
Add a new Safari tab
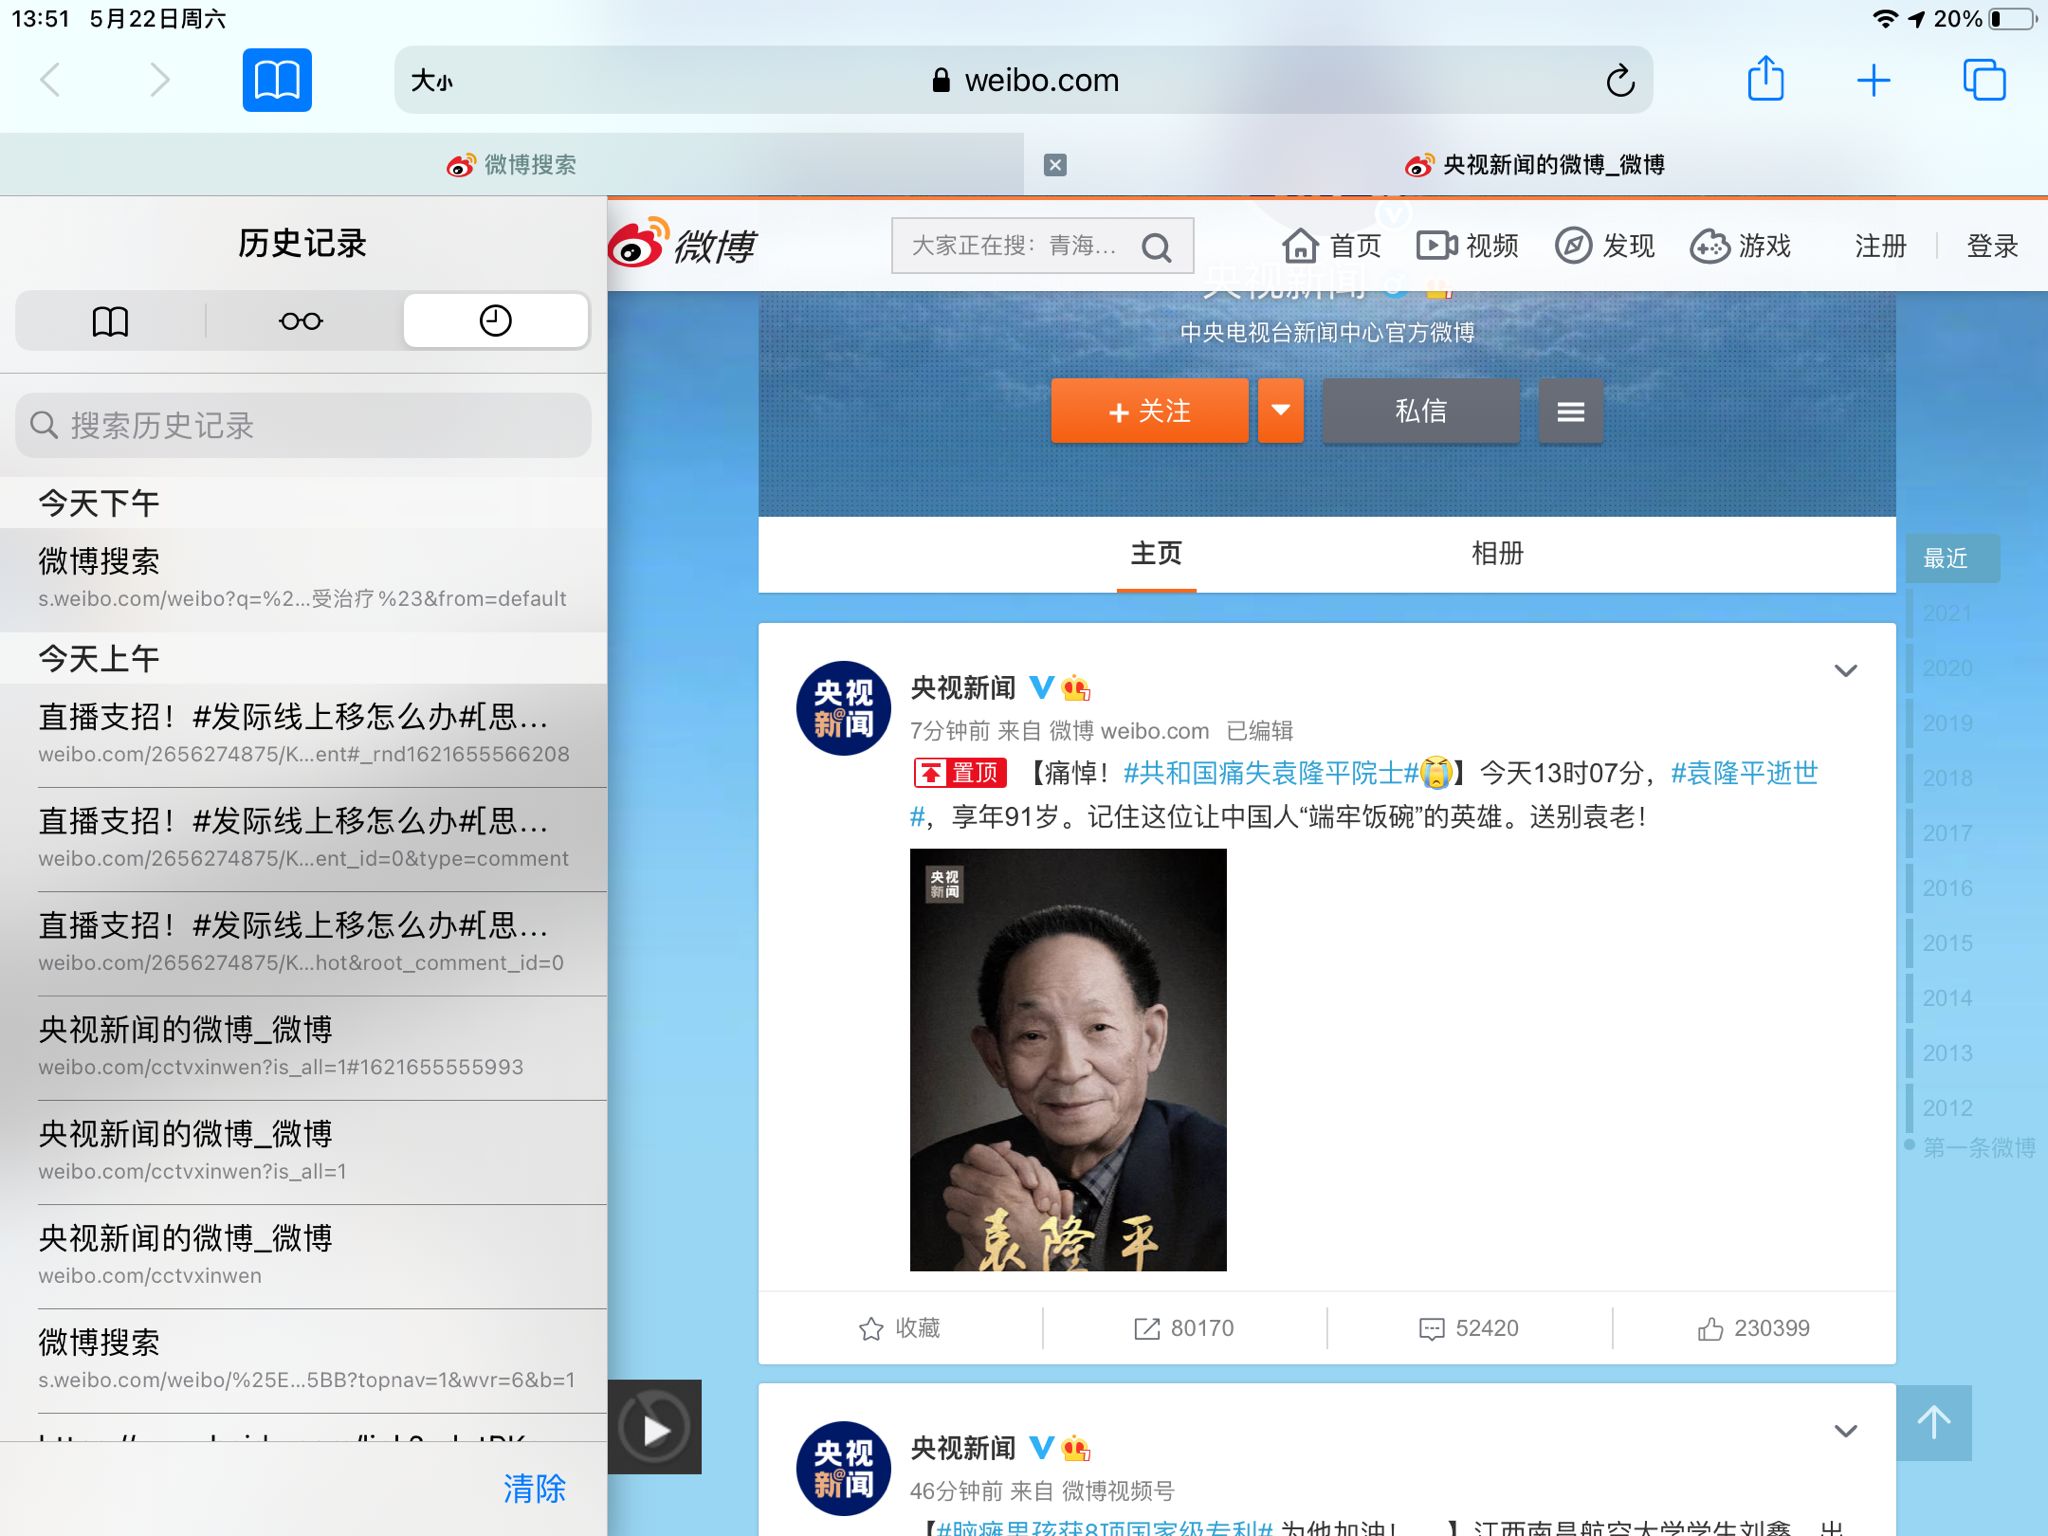[1874, 80]
